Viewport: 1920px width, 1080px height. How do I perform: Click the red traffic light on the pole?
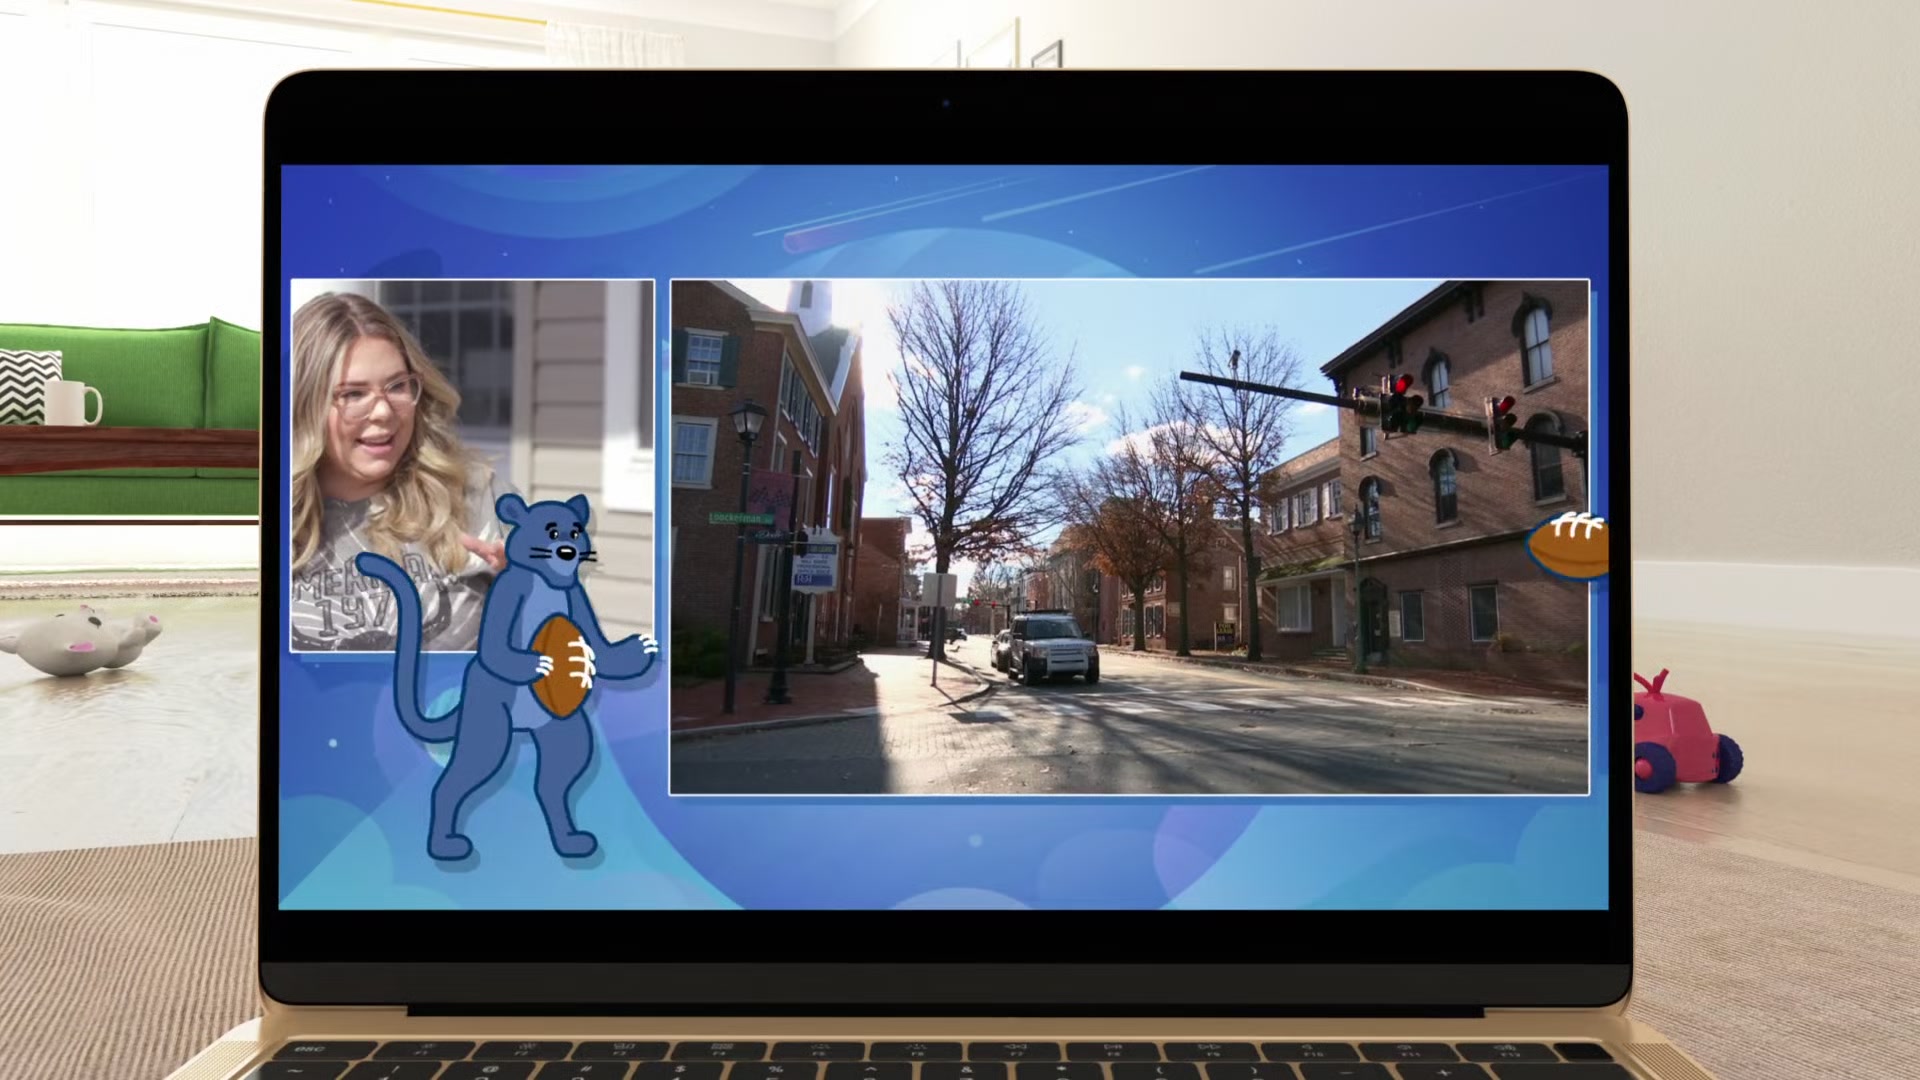(1402, 385)
